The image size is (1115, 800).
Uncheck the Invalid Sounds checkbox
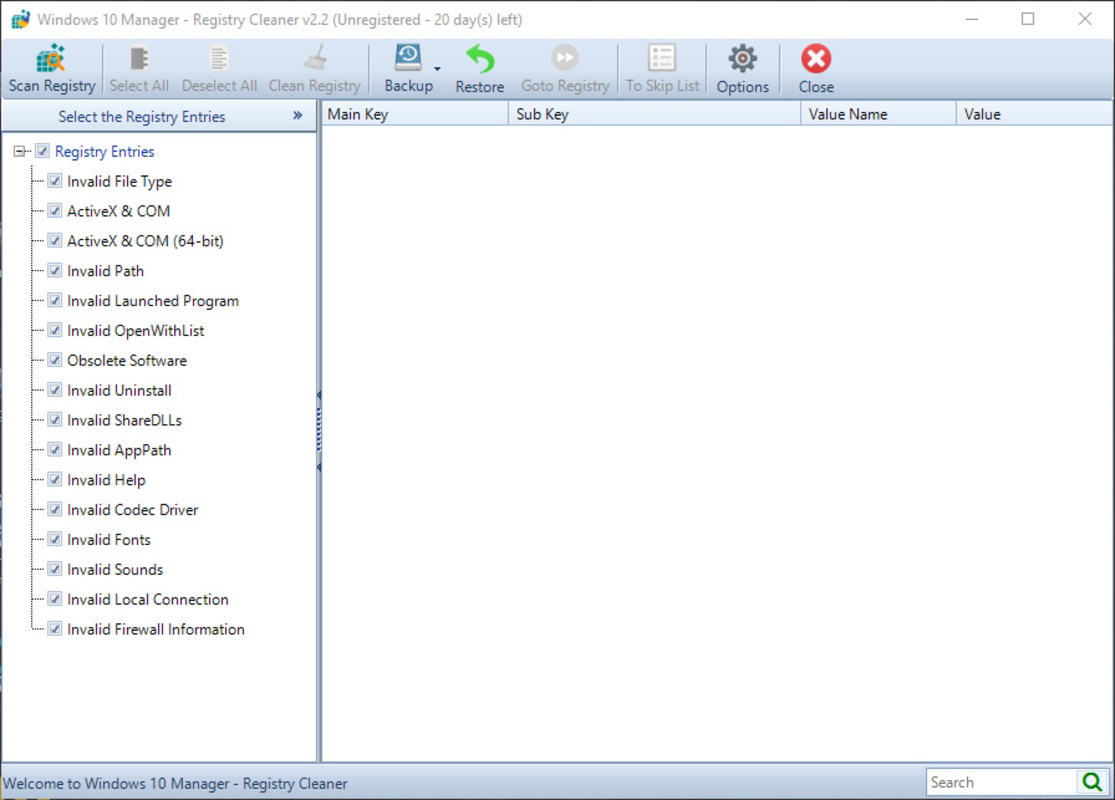pyautogui.click(x=55, y=569)
